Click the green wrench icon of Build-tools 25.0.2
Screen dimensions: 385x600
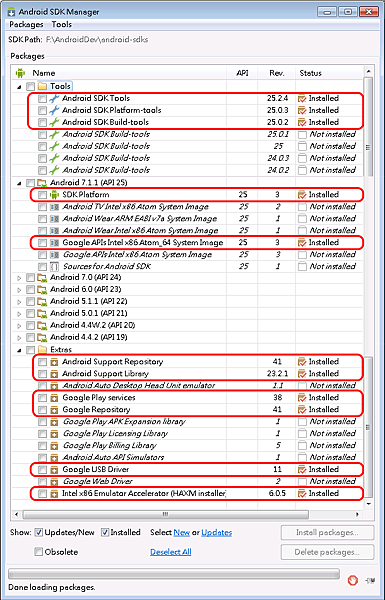(x=54, y=122)
